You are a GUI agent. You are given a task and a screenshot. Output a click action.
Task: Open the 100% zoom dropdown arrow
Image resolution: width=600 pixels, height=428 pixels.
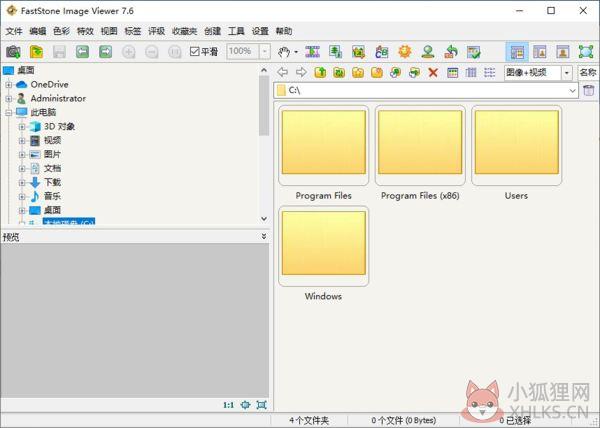[x=264, y=52]
